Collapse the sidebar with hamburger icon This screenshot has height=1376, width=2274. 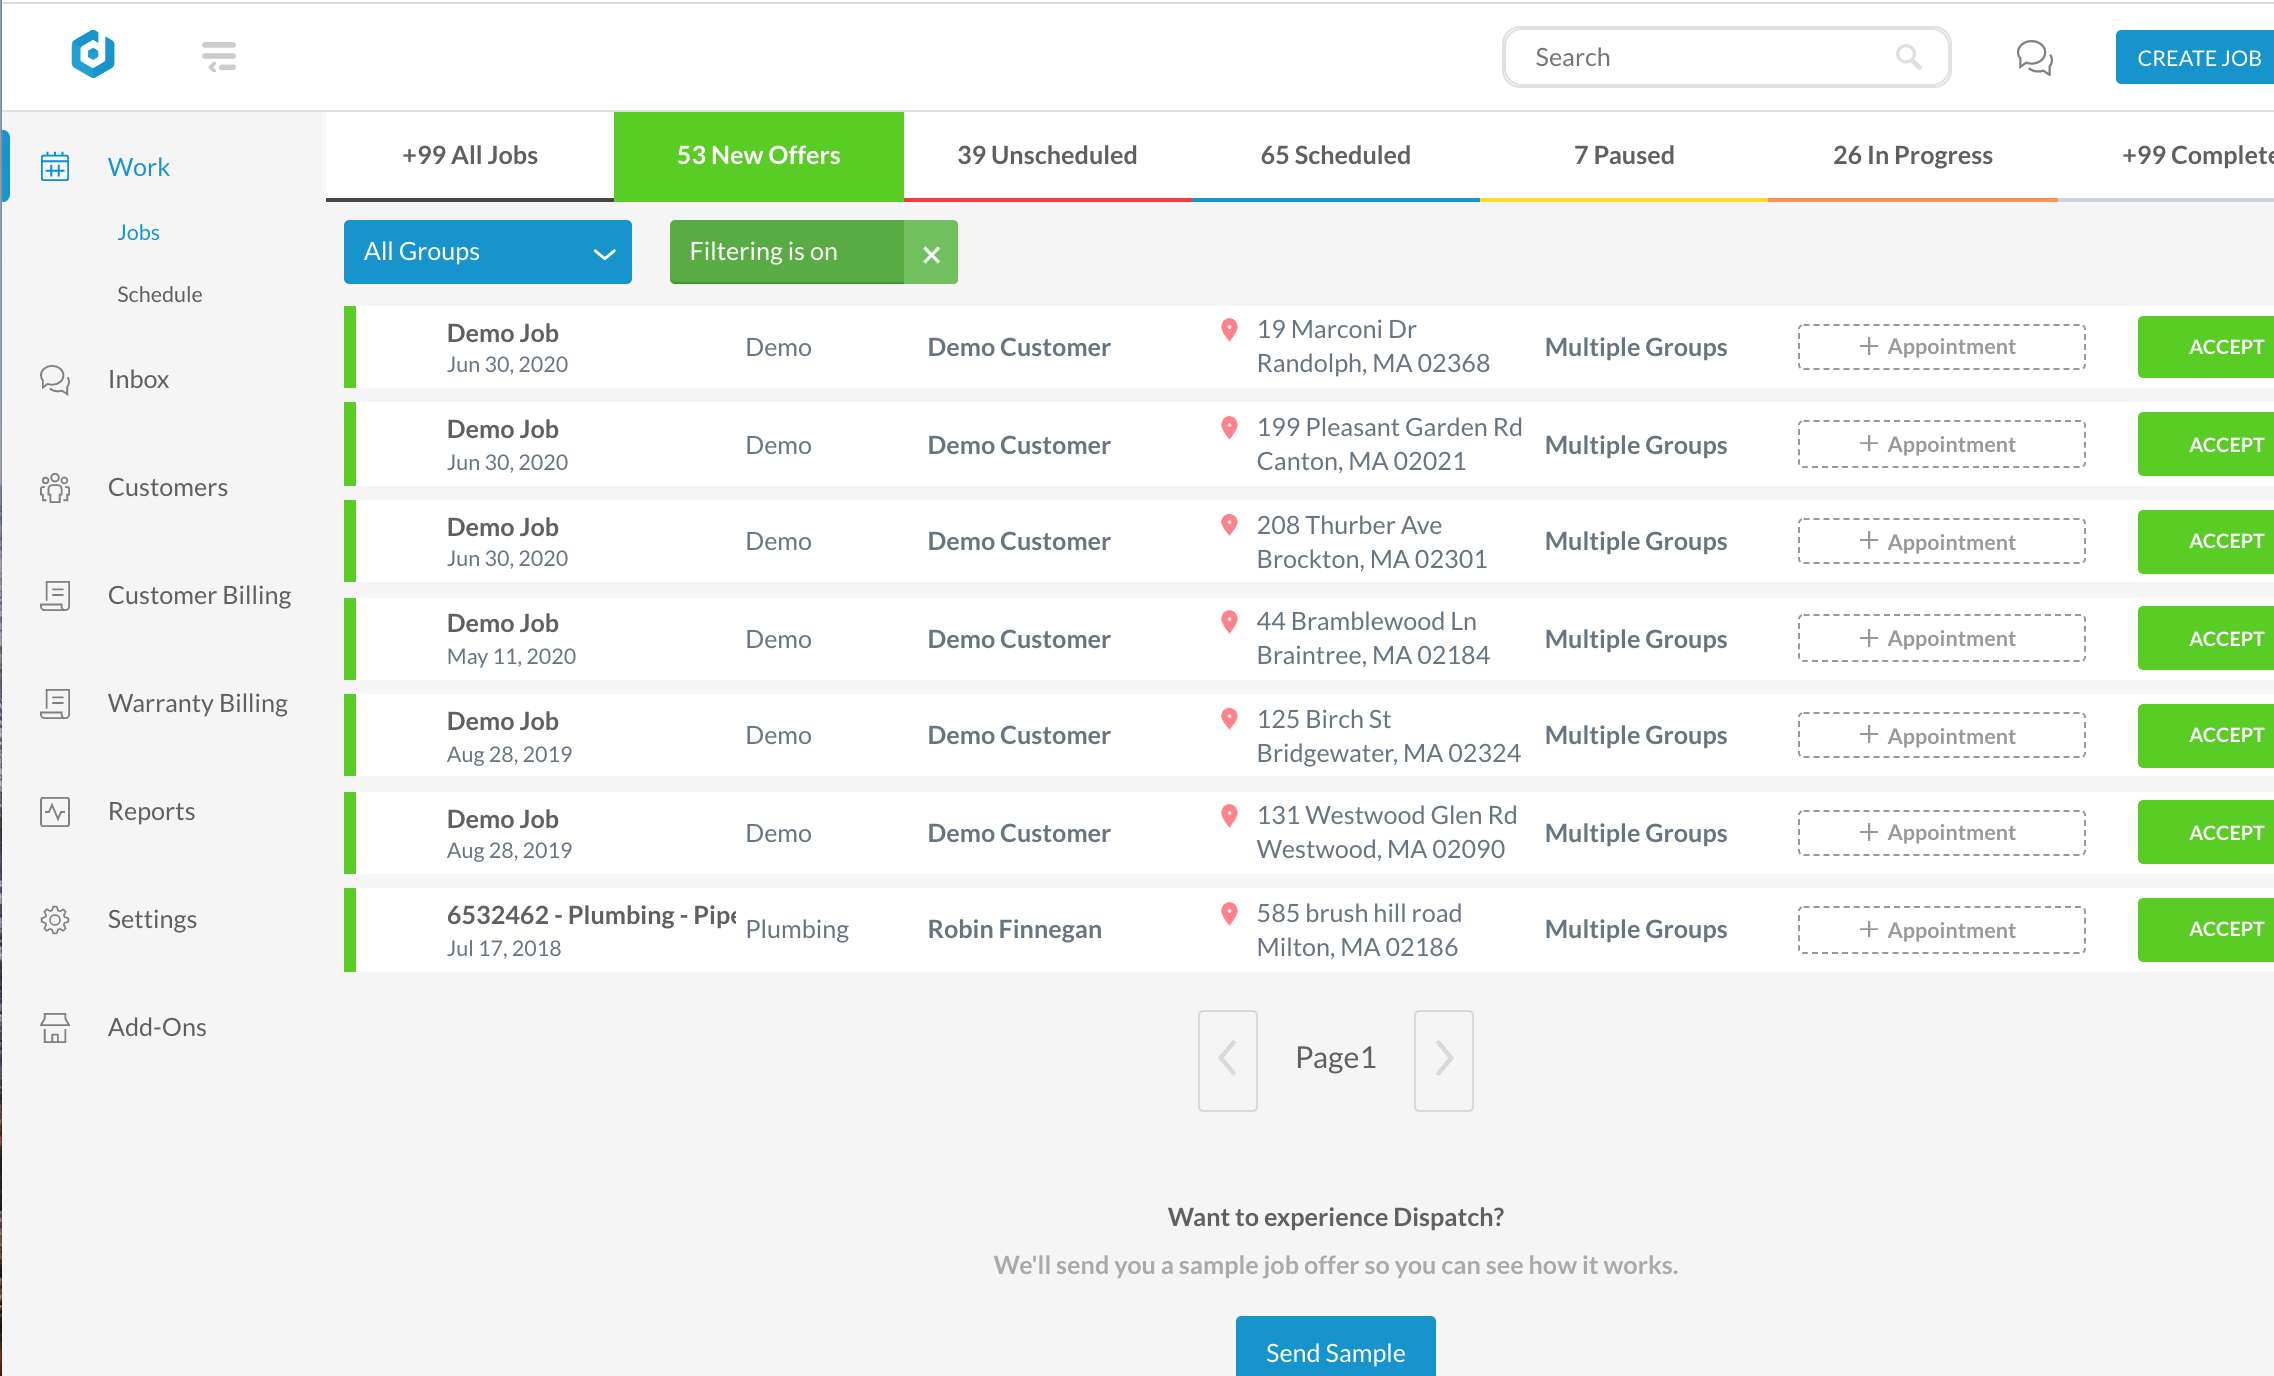[218, 56]
